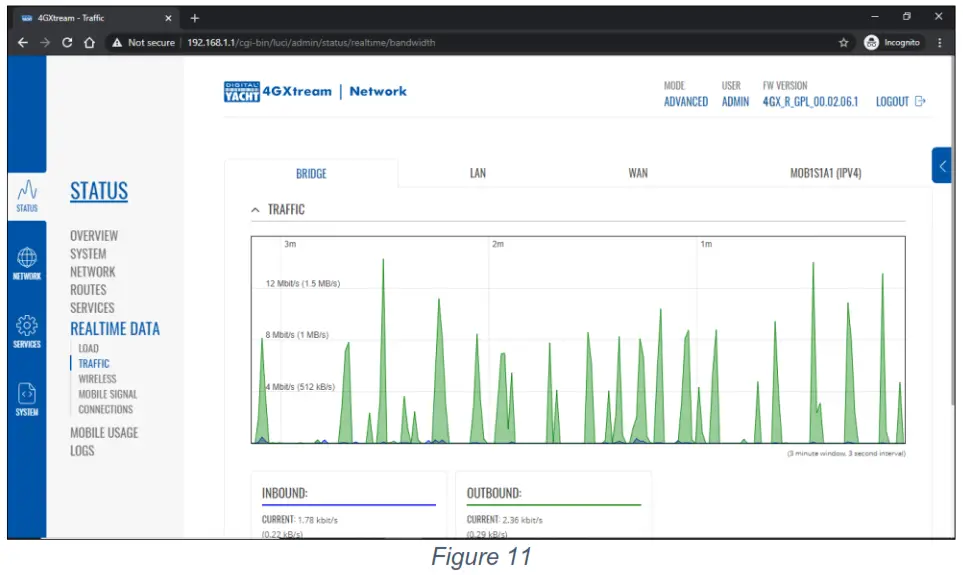Bookmark page with the star icon

click(843, 42)
